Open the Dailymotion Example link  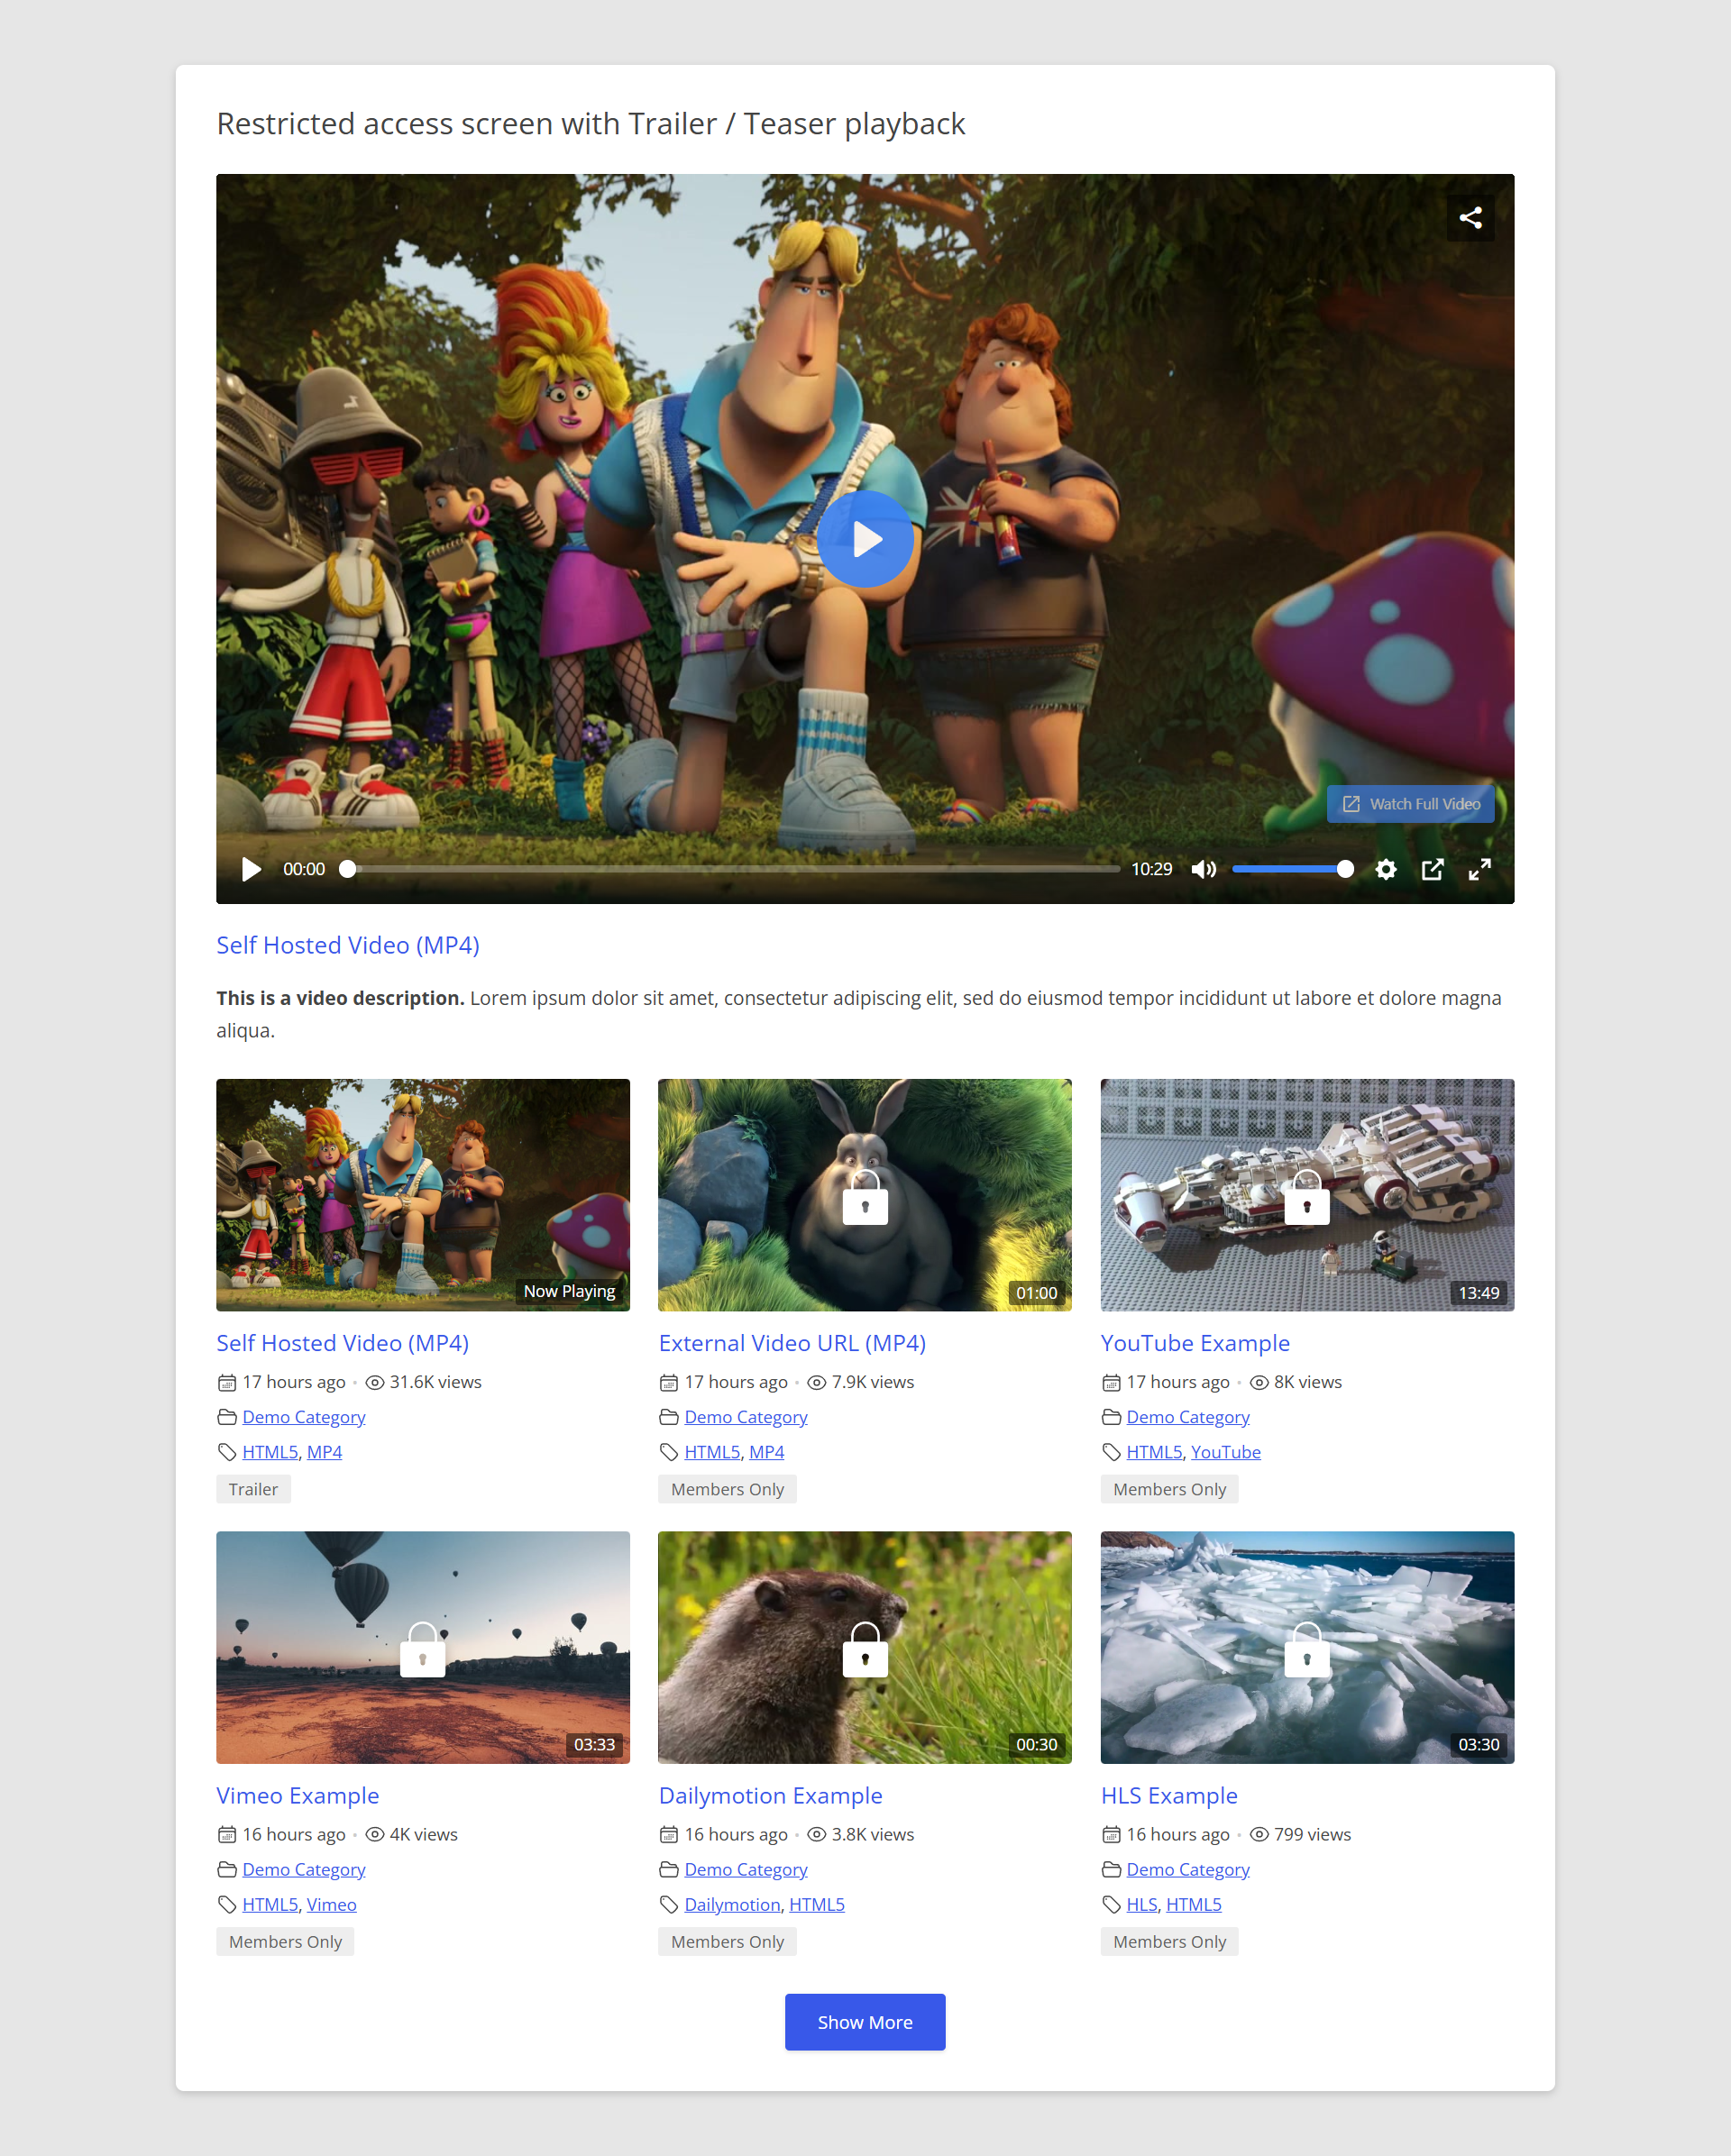pyautogui.click(x=770, y=1795)
